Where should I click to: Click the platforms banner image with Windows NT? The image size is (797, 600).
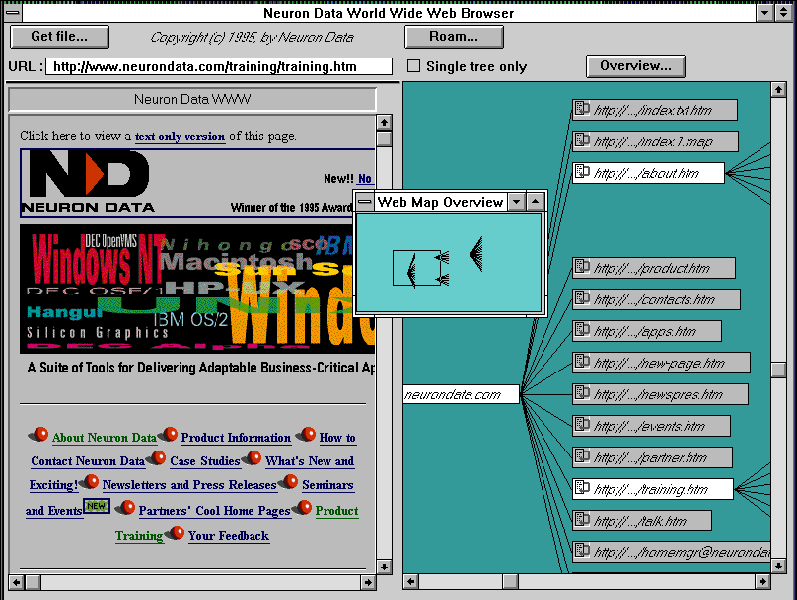pos(197,289)
